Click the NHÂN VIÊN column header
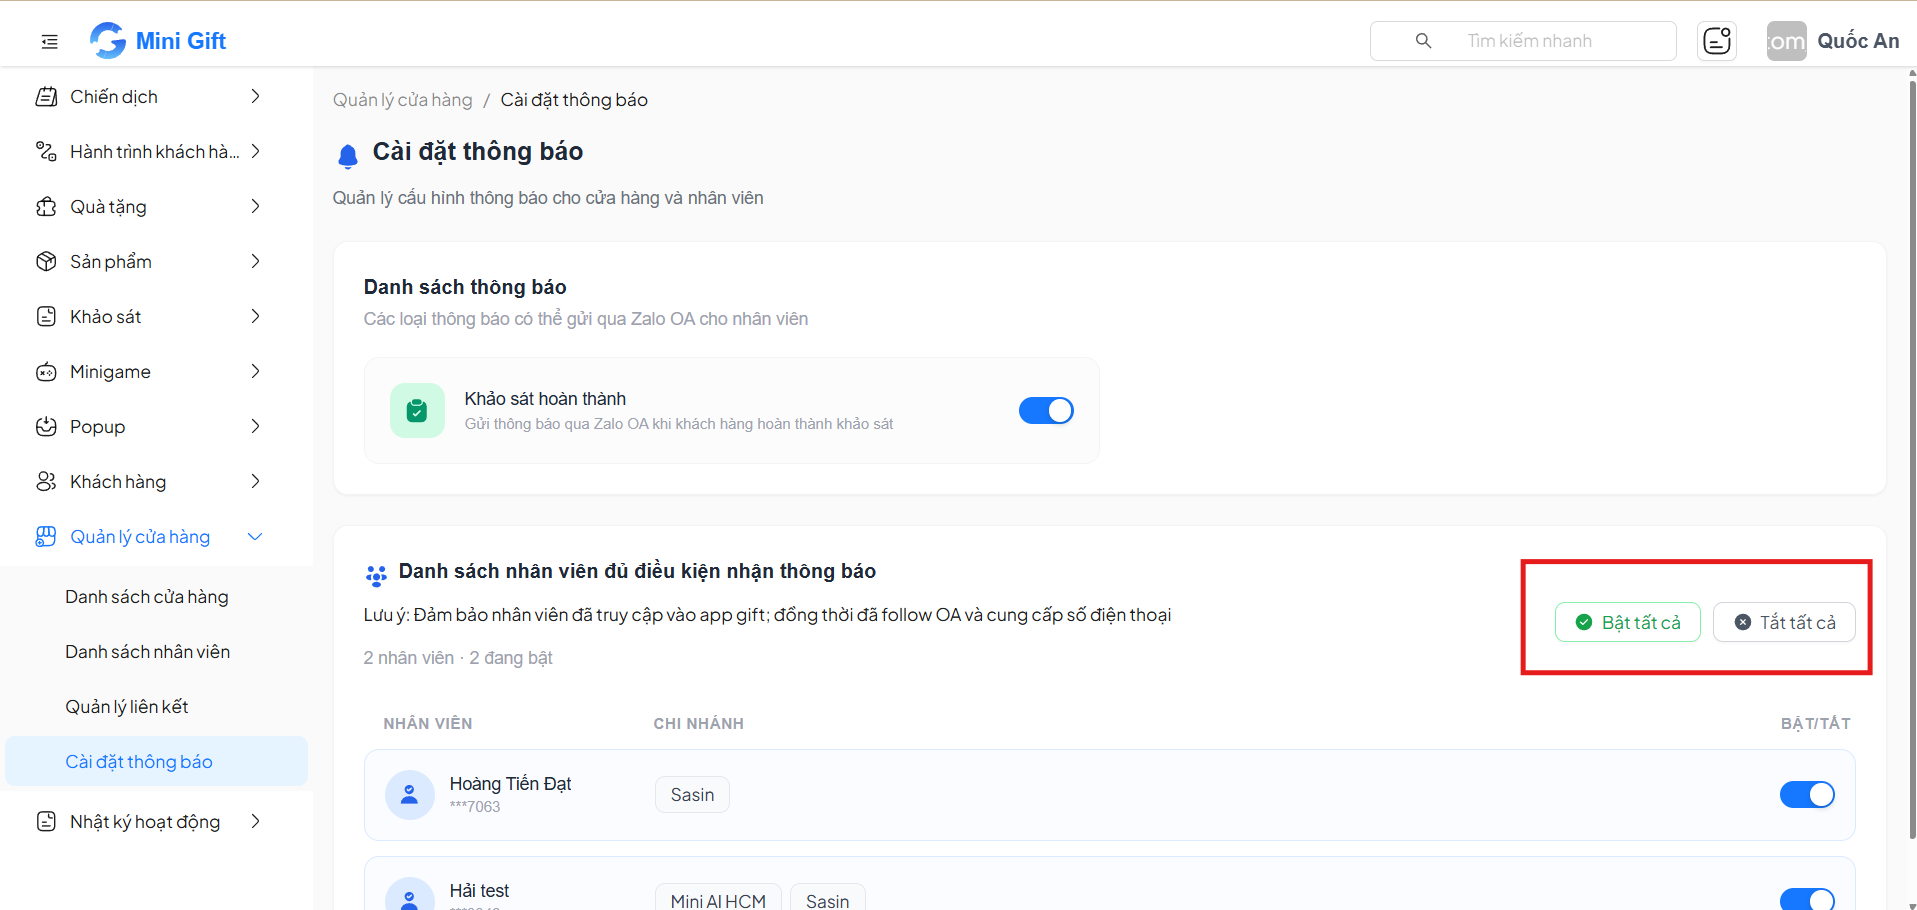The image size is (1917, 910). [x=428, y=724]
